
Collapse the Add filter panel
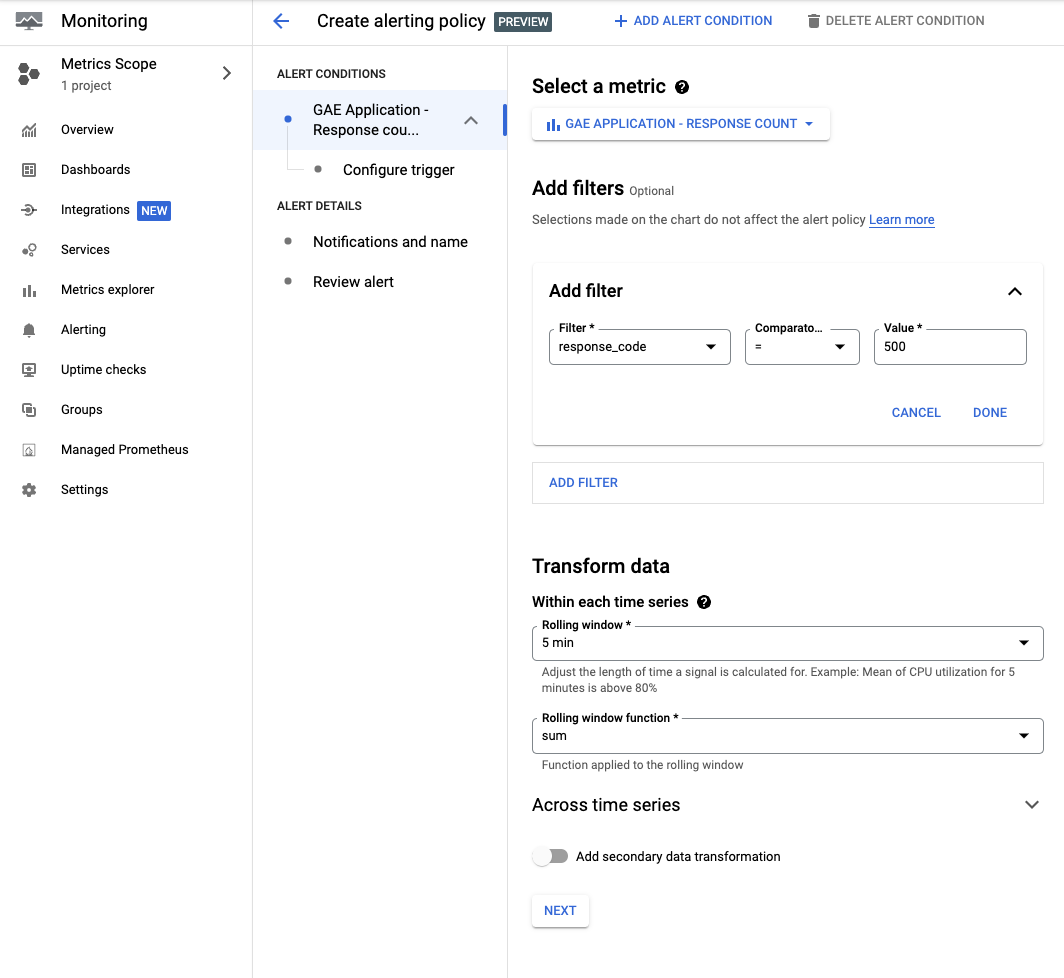pos(1014,291)
